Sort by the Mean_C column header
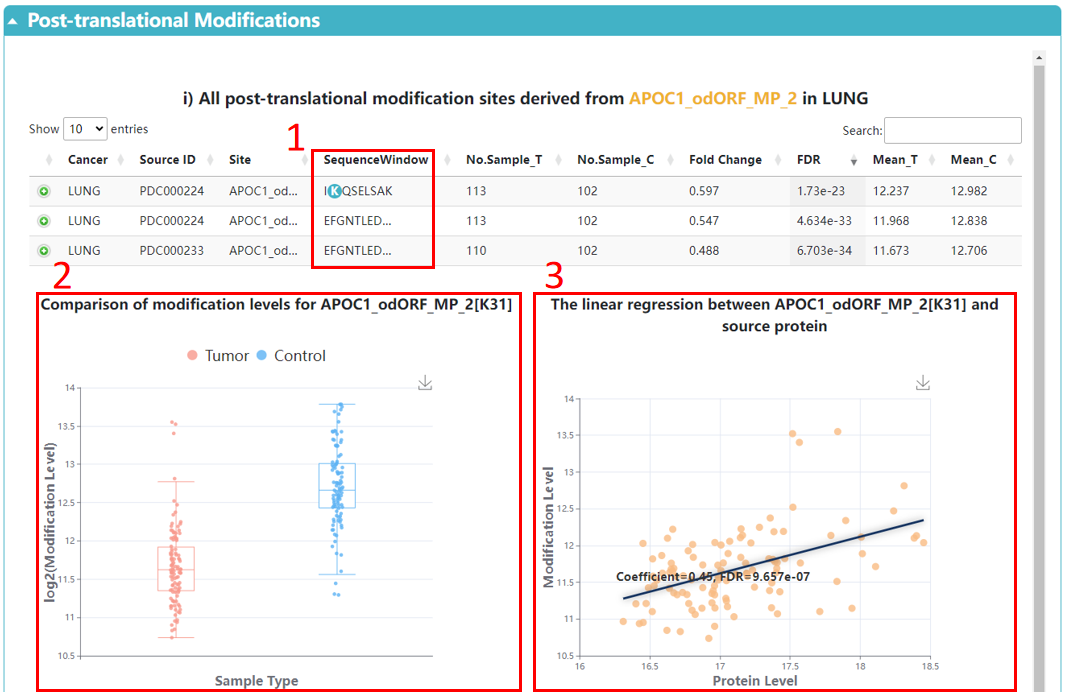1065x699 pixels. point(973,160)
